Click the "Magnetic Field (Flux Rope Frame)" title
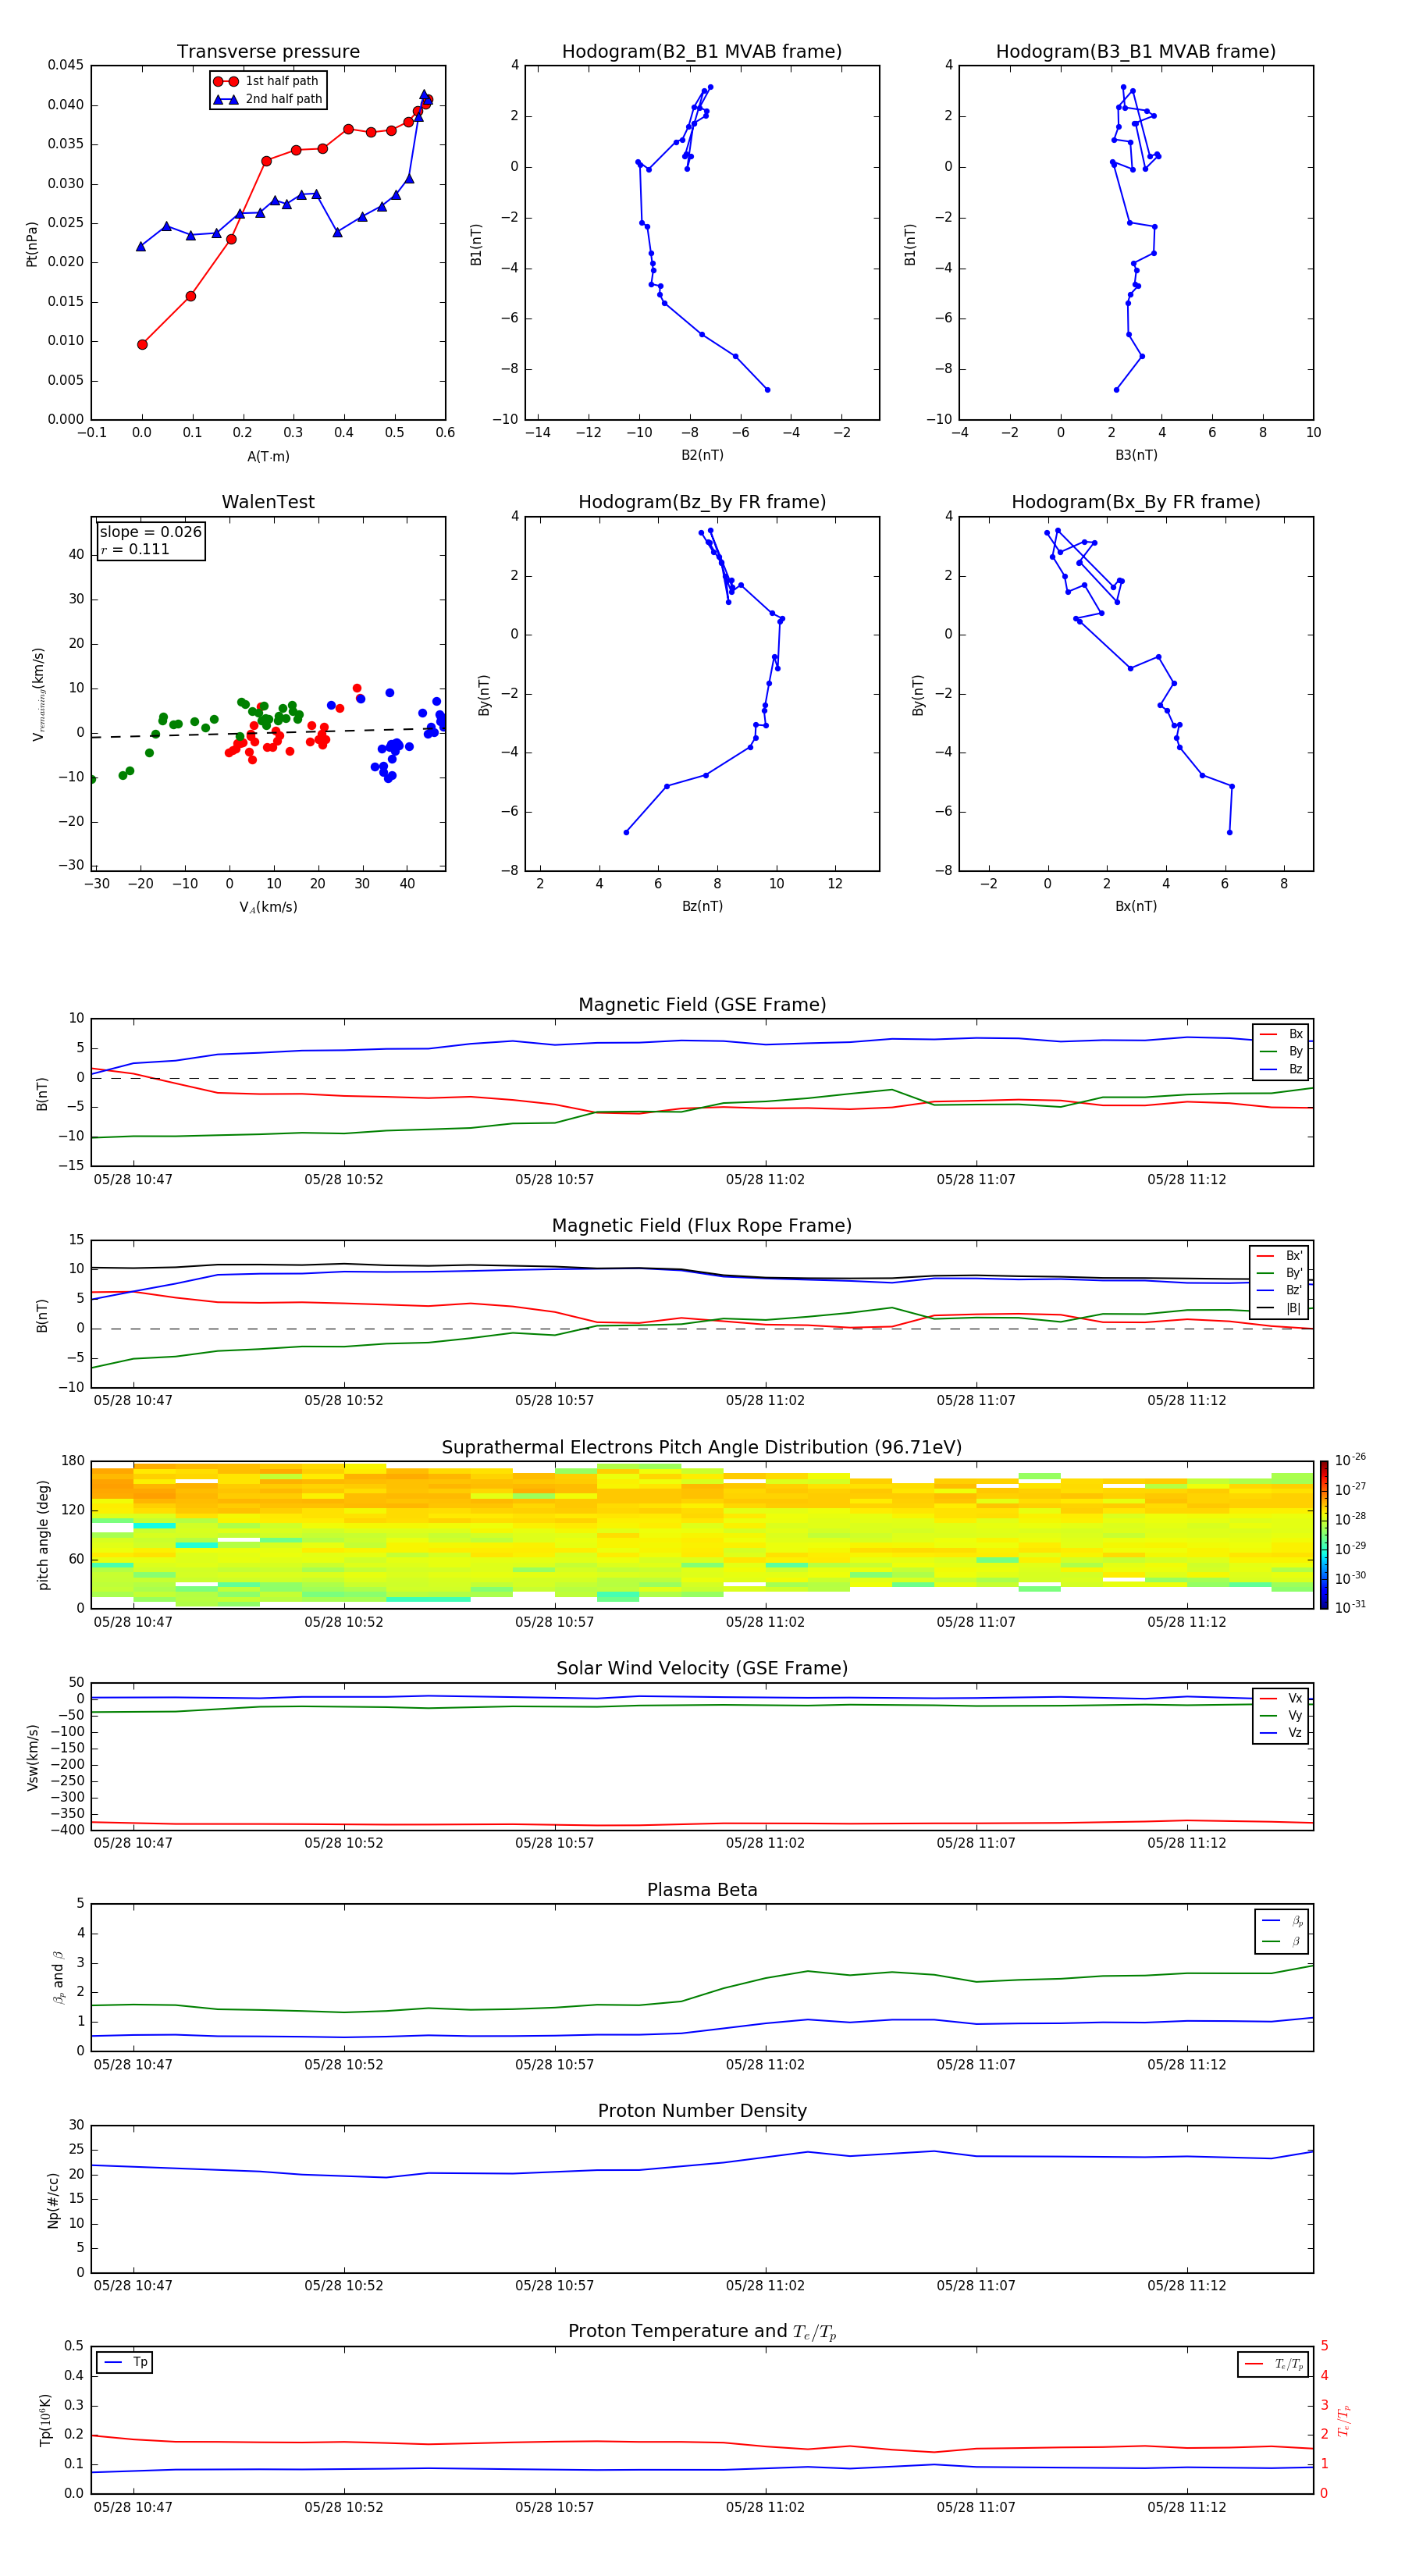The width and height of the screenshot is (1405, 2576). pos(702,1226)
